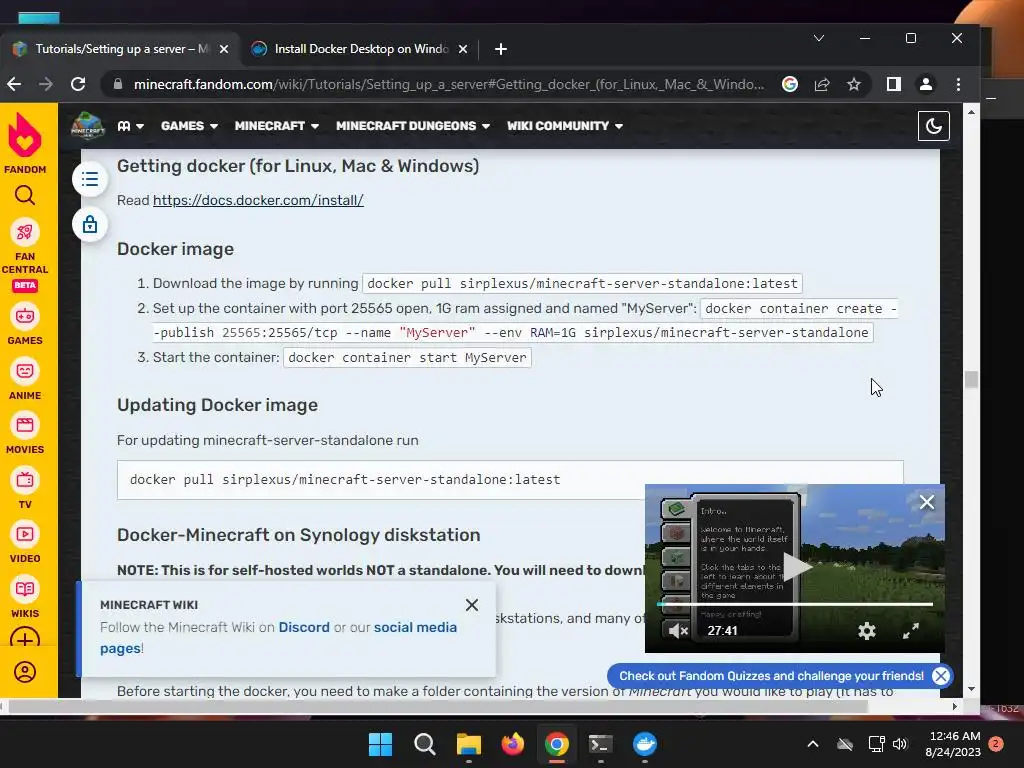The image size is (1024, 768).
Task: Open Chrome three-dot menu
Action: pos(958,84)
